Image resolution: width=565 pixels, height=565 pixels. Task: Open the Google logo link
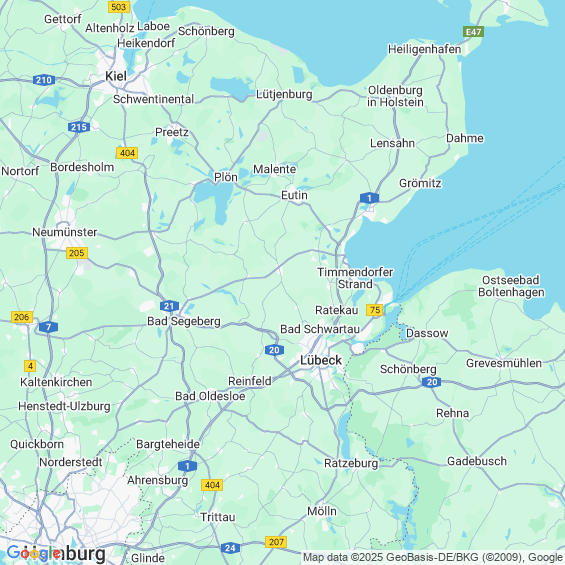click(x=34, y=553)
